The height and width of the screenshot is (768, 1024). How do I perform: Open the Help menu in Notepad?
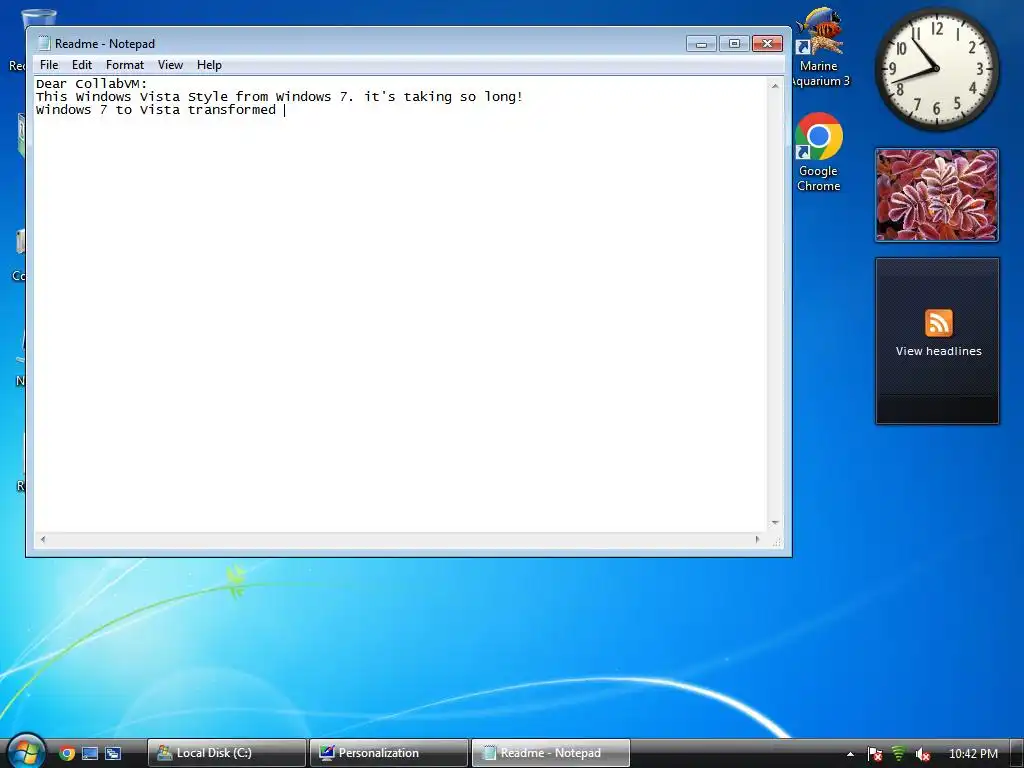click(x=209, y=65)
